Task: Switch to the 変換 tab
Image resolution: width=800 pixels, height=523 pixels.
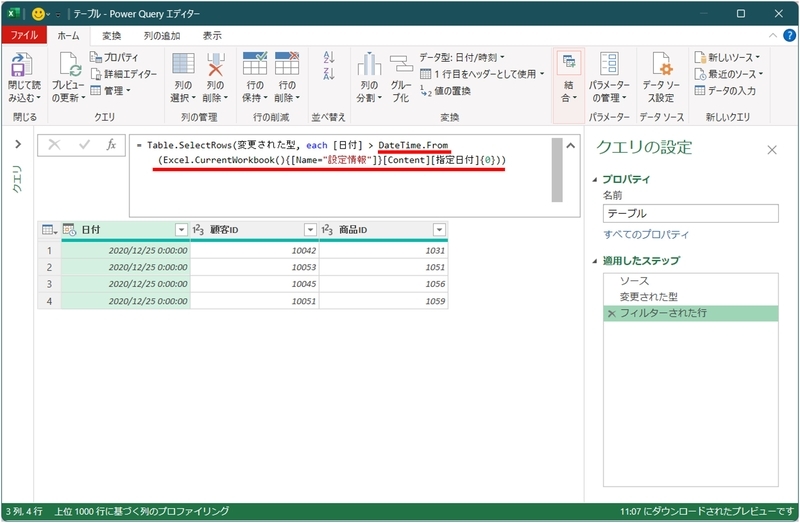Action: click(111, 35)
